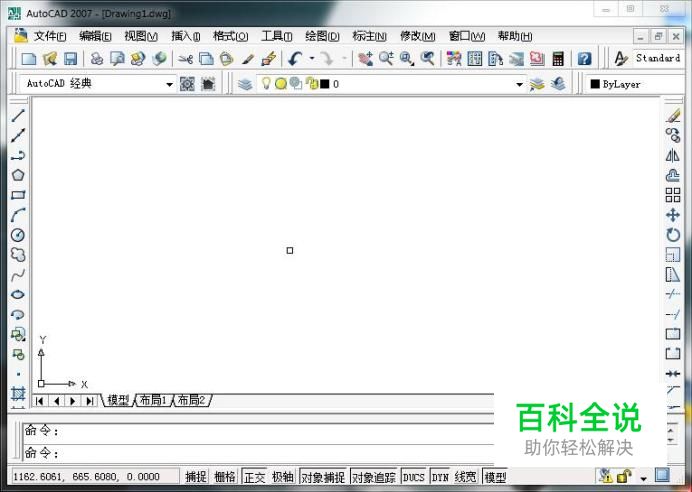
Task: Select the Revision Cloud tool
Action: 18,255
